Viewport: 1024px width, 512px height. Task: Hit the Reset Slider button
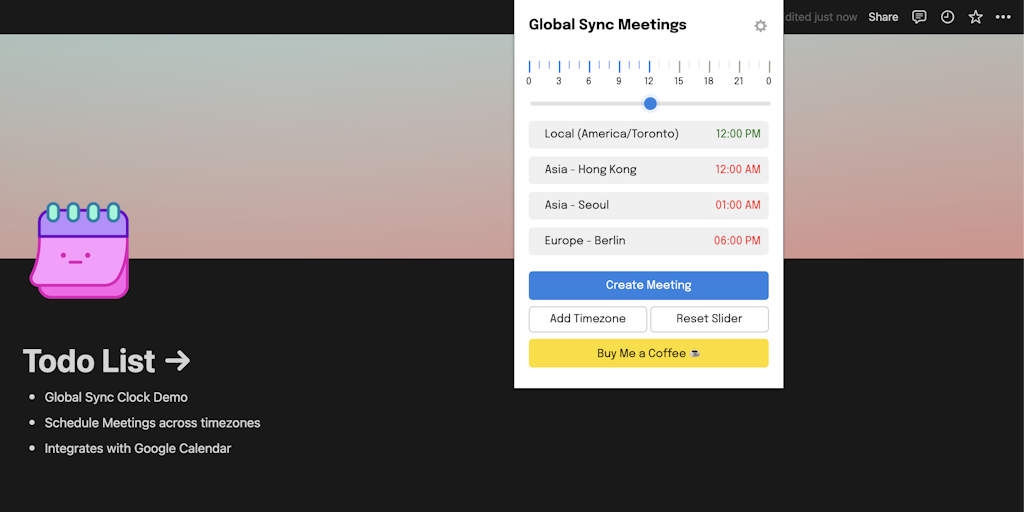point(709,319)
